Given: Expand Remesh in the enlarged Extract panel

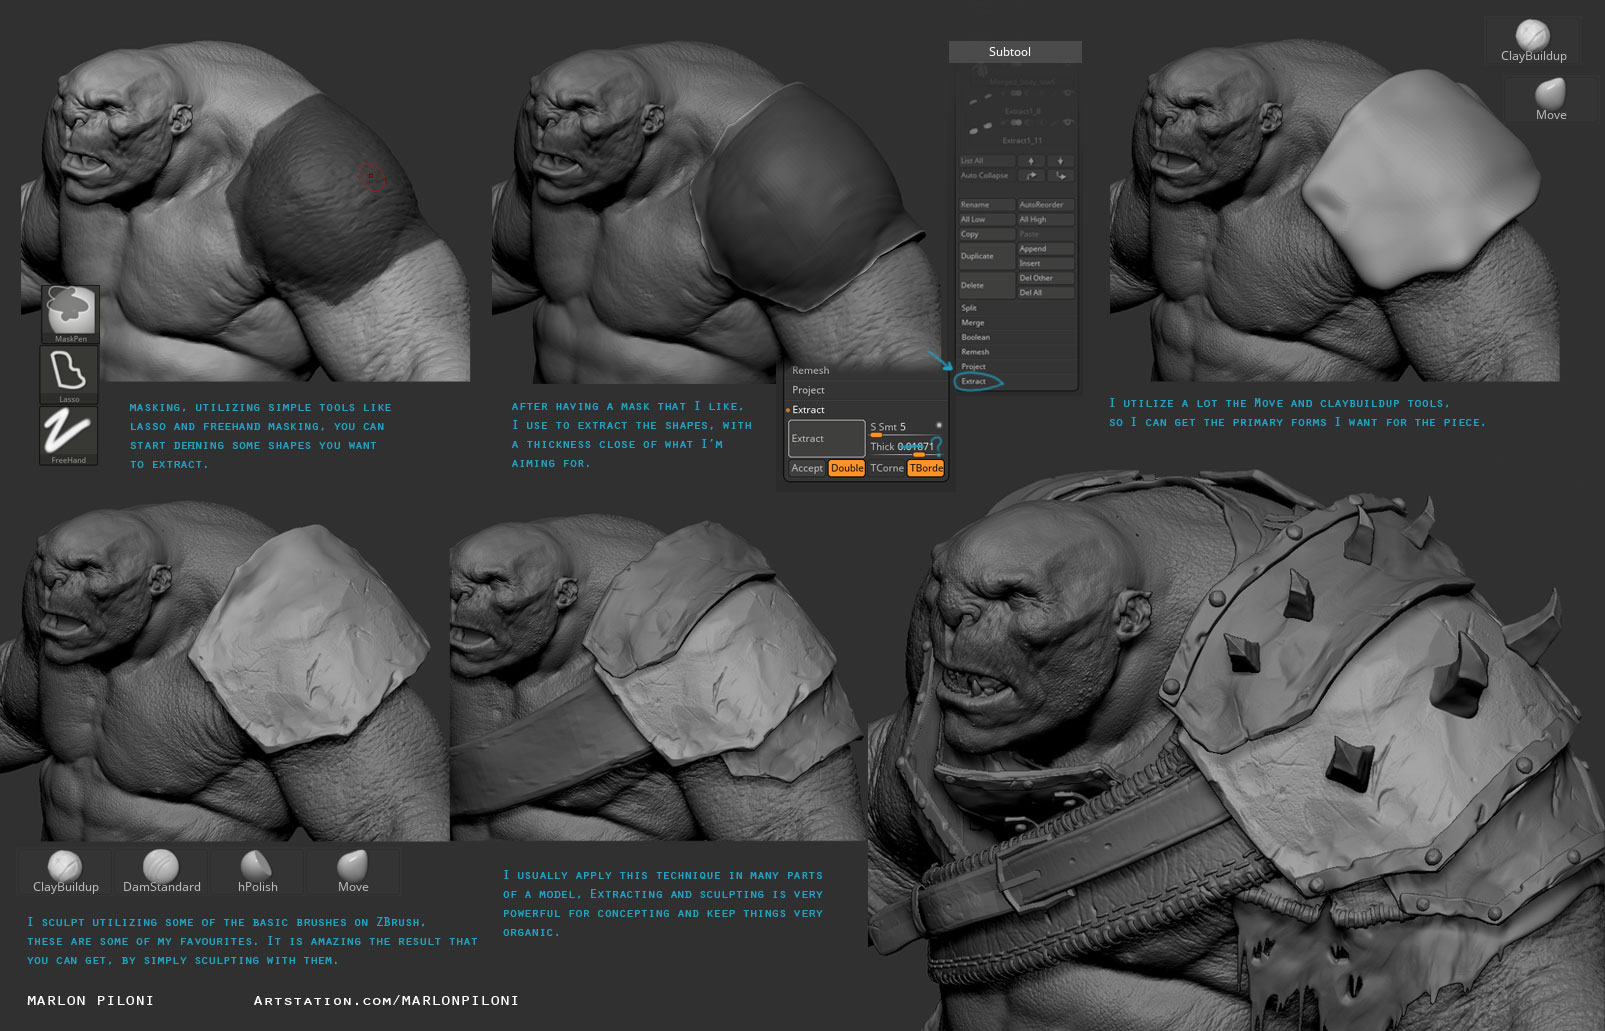Looking at the screenshot, I should pos(866,370).
